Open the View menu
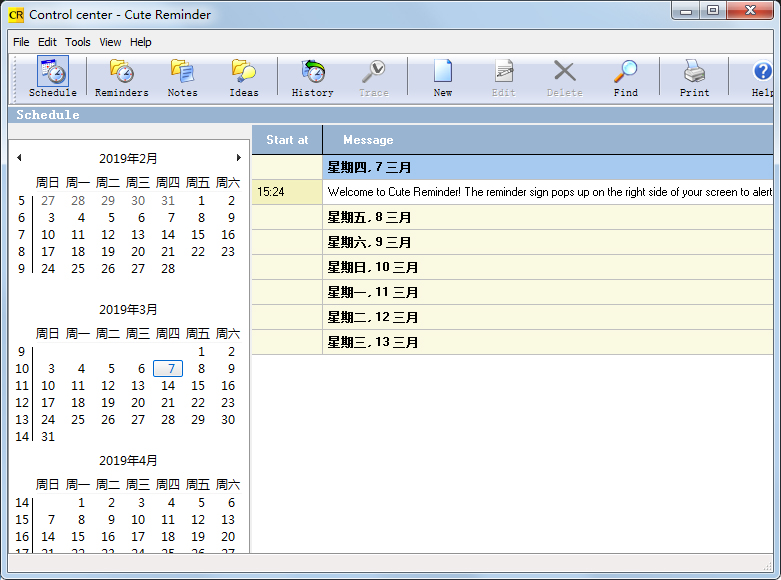 click(x=110, y=42)
